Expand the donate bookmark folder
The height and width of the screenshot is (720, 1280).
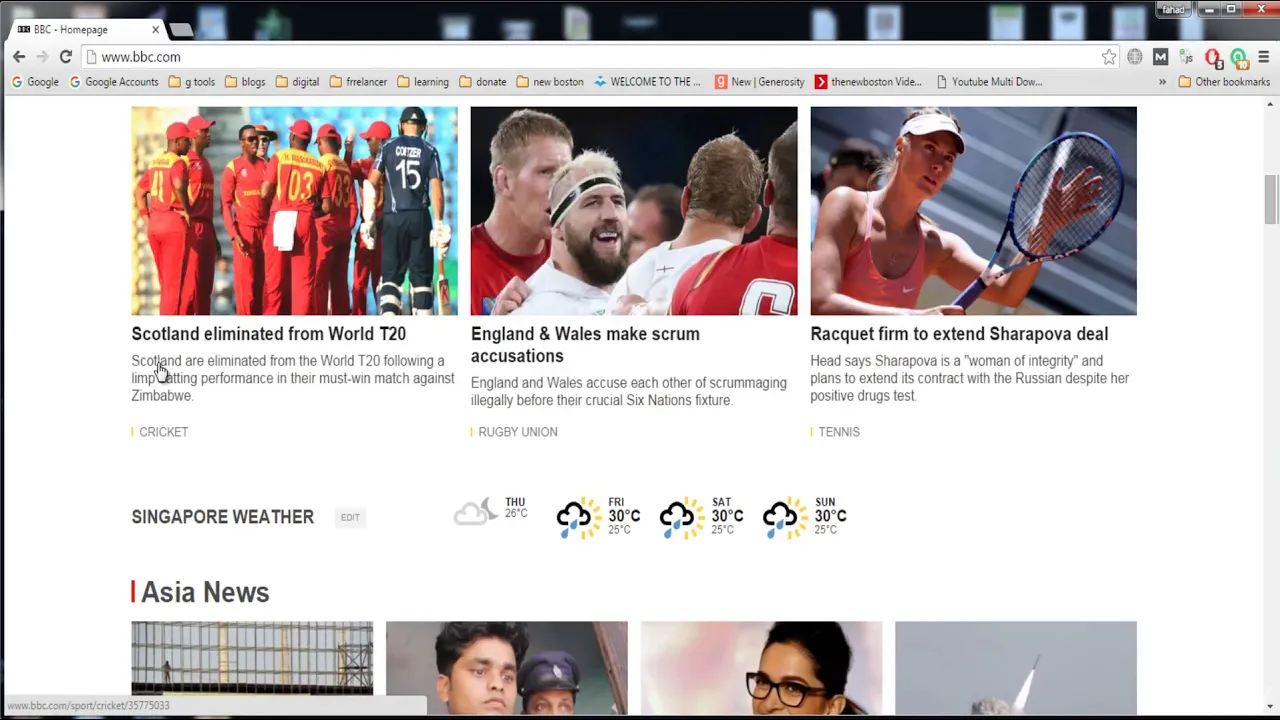(483, 82)
